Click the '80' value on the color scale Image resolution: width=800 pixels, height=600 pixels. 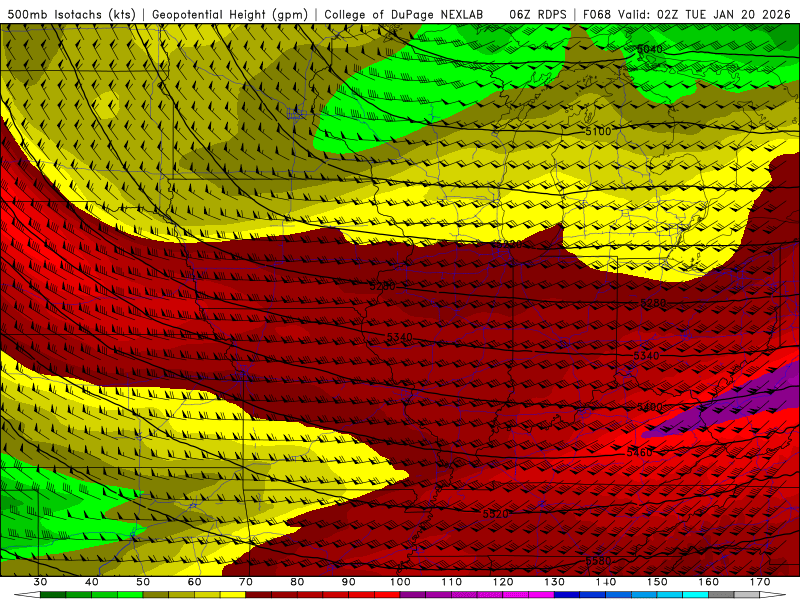point(297,582)
